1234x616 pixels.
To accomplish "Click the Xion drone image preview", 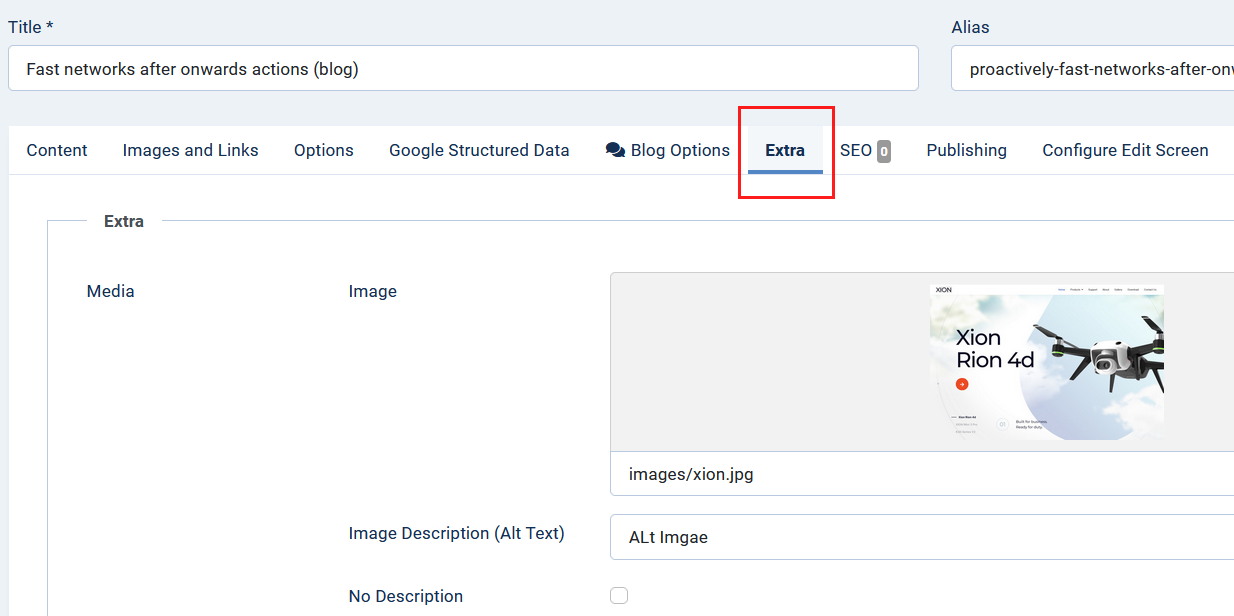I will click(1046, 362).
